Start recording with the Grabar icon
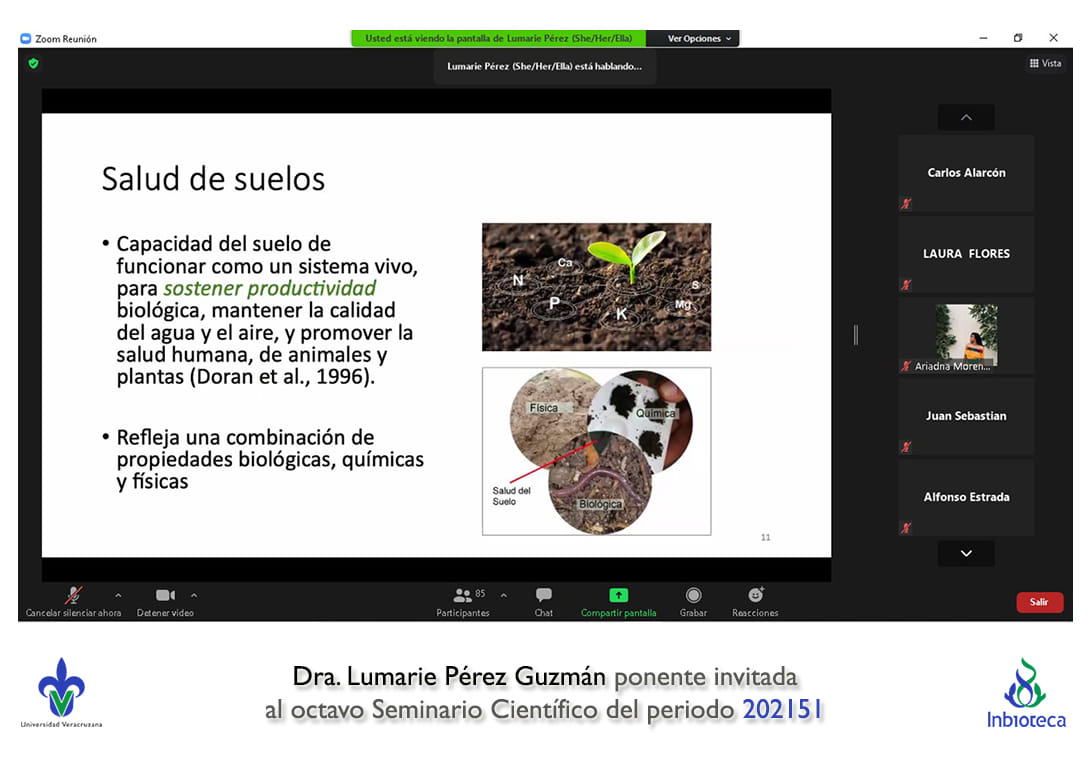This screenshot has width=1090, height=760. [693, 596]
